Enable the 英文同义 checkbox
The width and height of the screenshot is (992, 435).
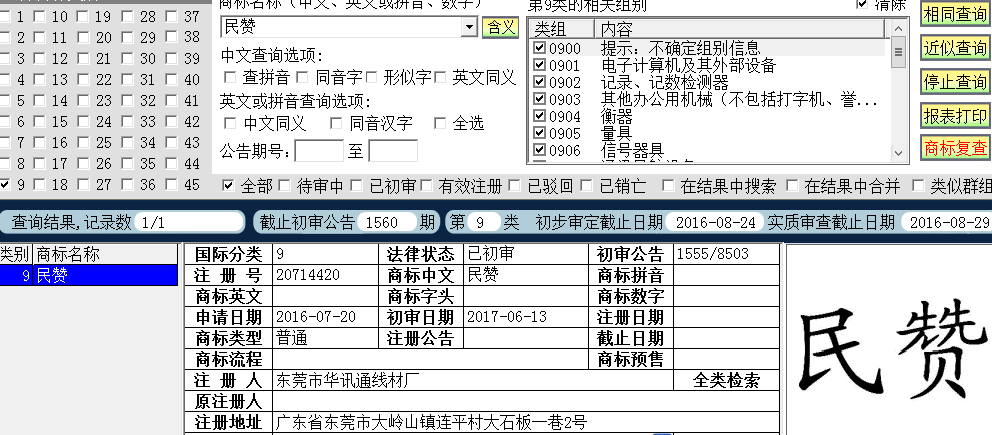[440, 78]
